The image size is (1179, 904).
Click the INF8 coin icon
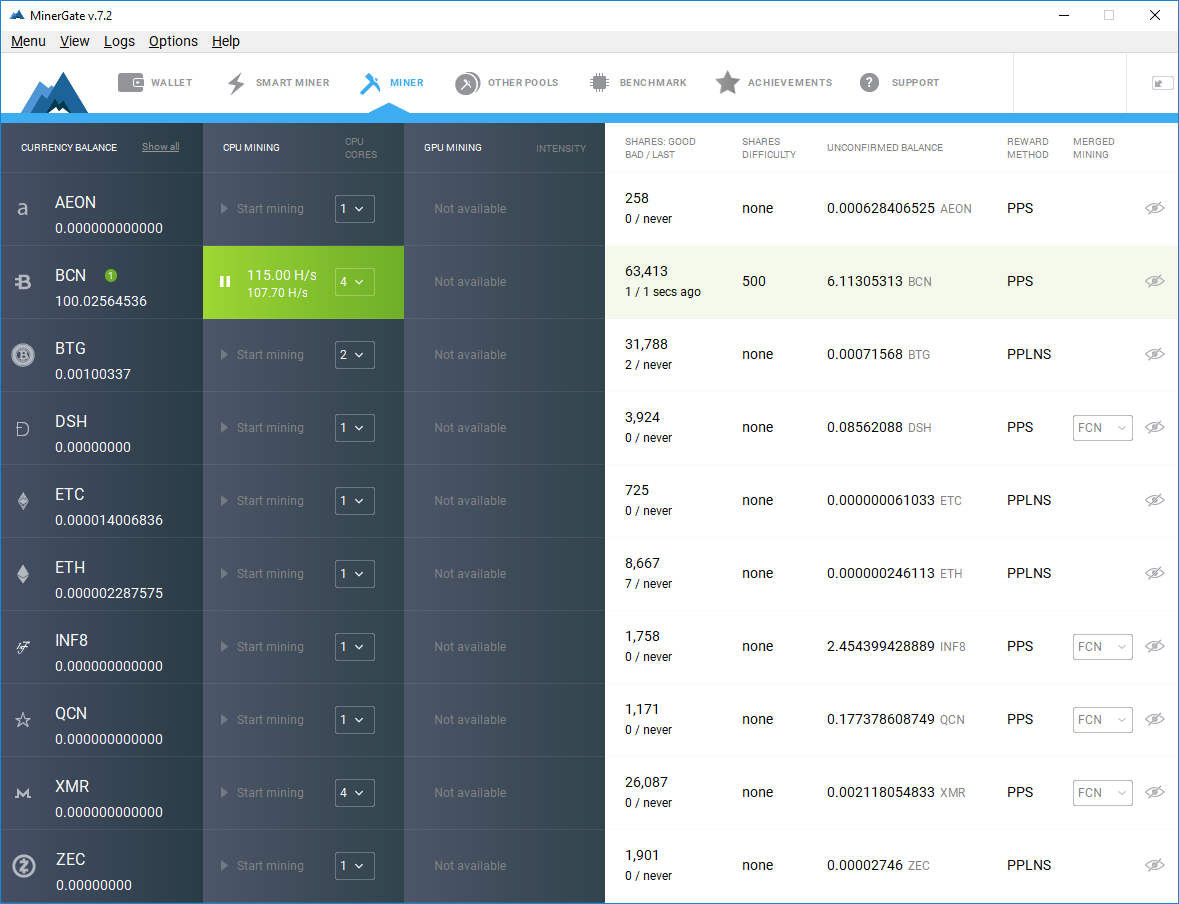click(x=23, y=647)
